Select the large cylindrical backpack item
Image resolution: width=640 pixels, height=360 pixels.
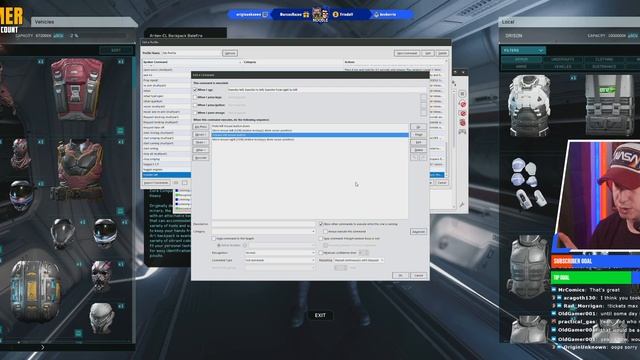(36, 291)
